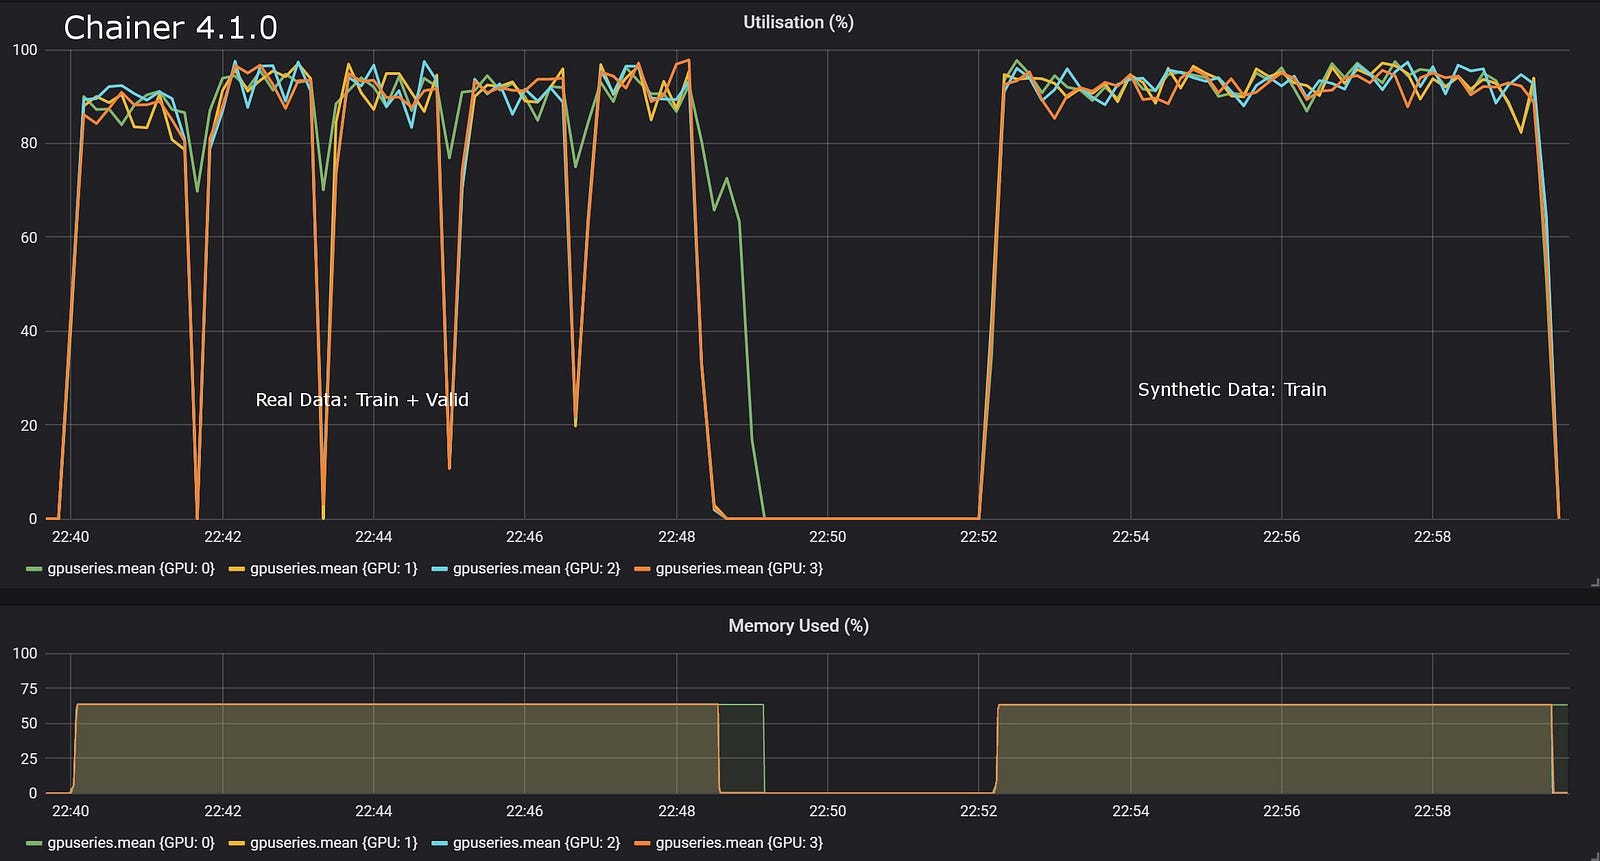Click the 22:54 time label under Utilisation chart
1600x861 pixels.
click(x=1130, y=537)
